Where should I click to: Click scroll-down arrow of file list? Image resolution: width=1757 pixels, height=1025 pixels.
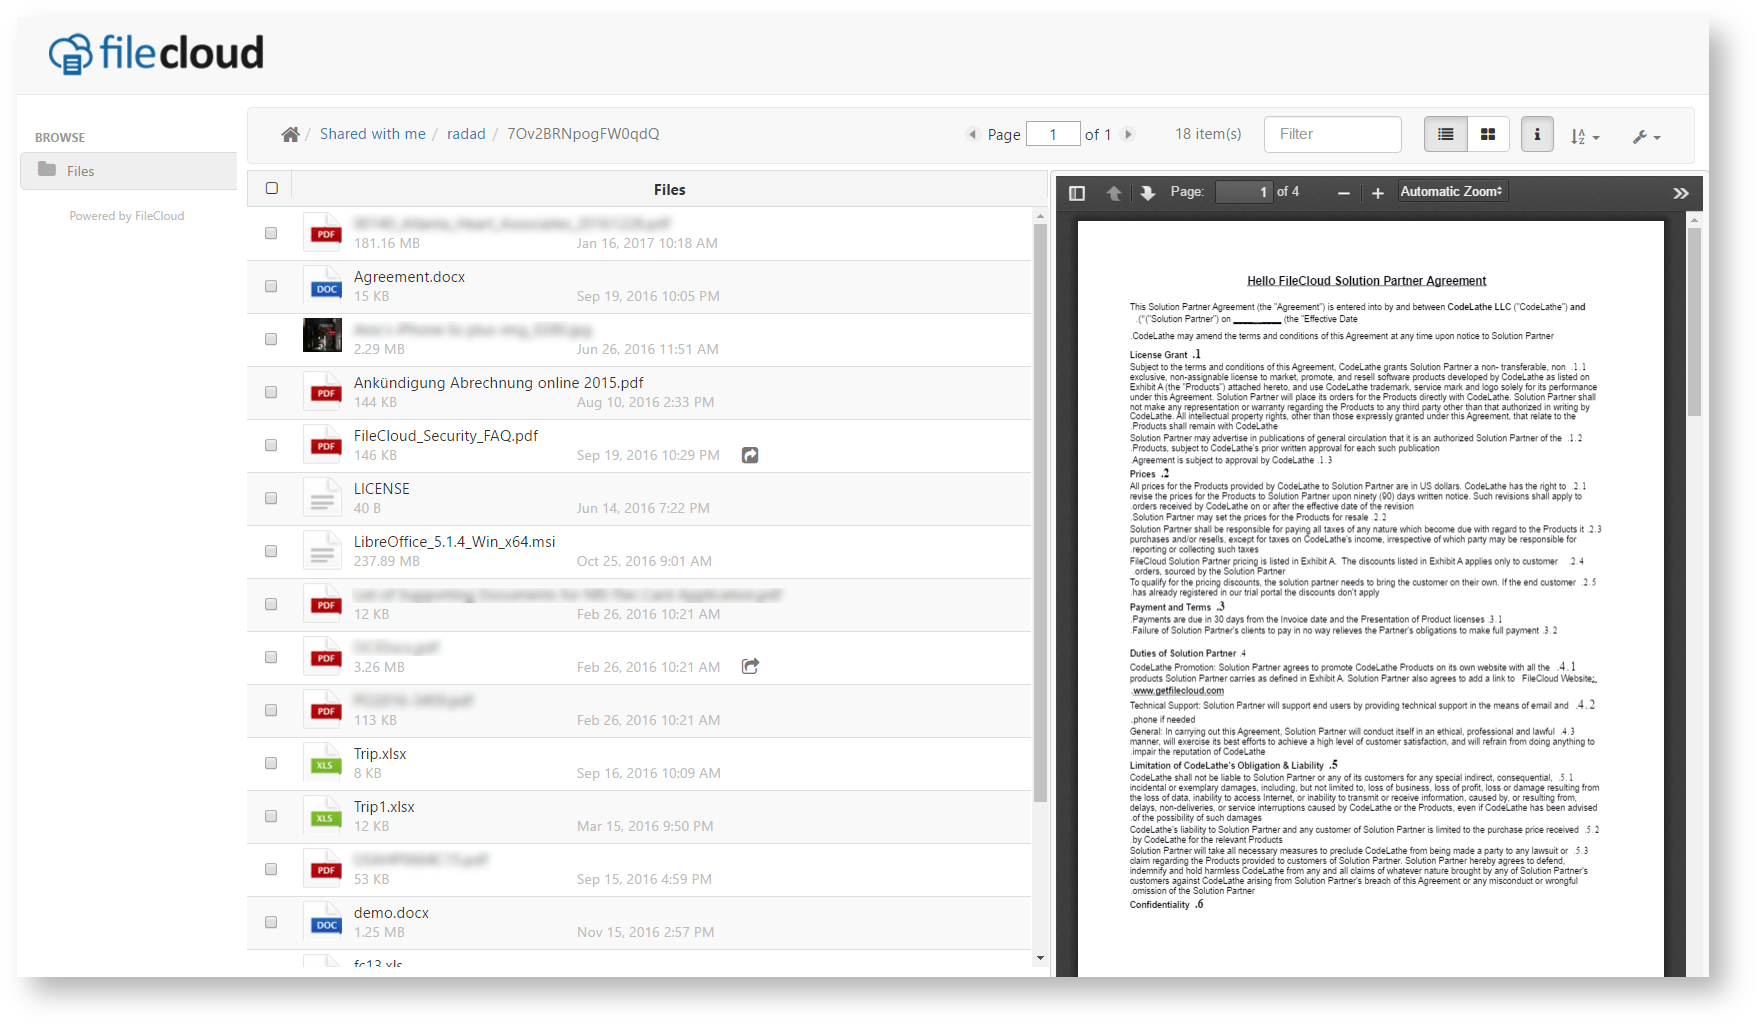click(x=1040, y=958)
